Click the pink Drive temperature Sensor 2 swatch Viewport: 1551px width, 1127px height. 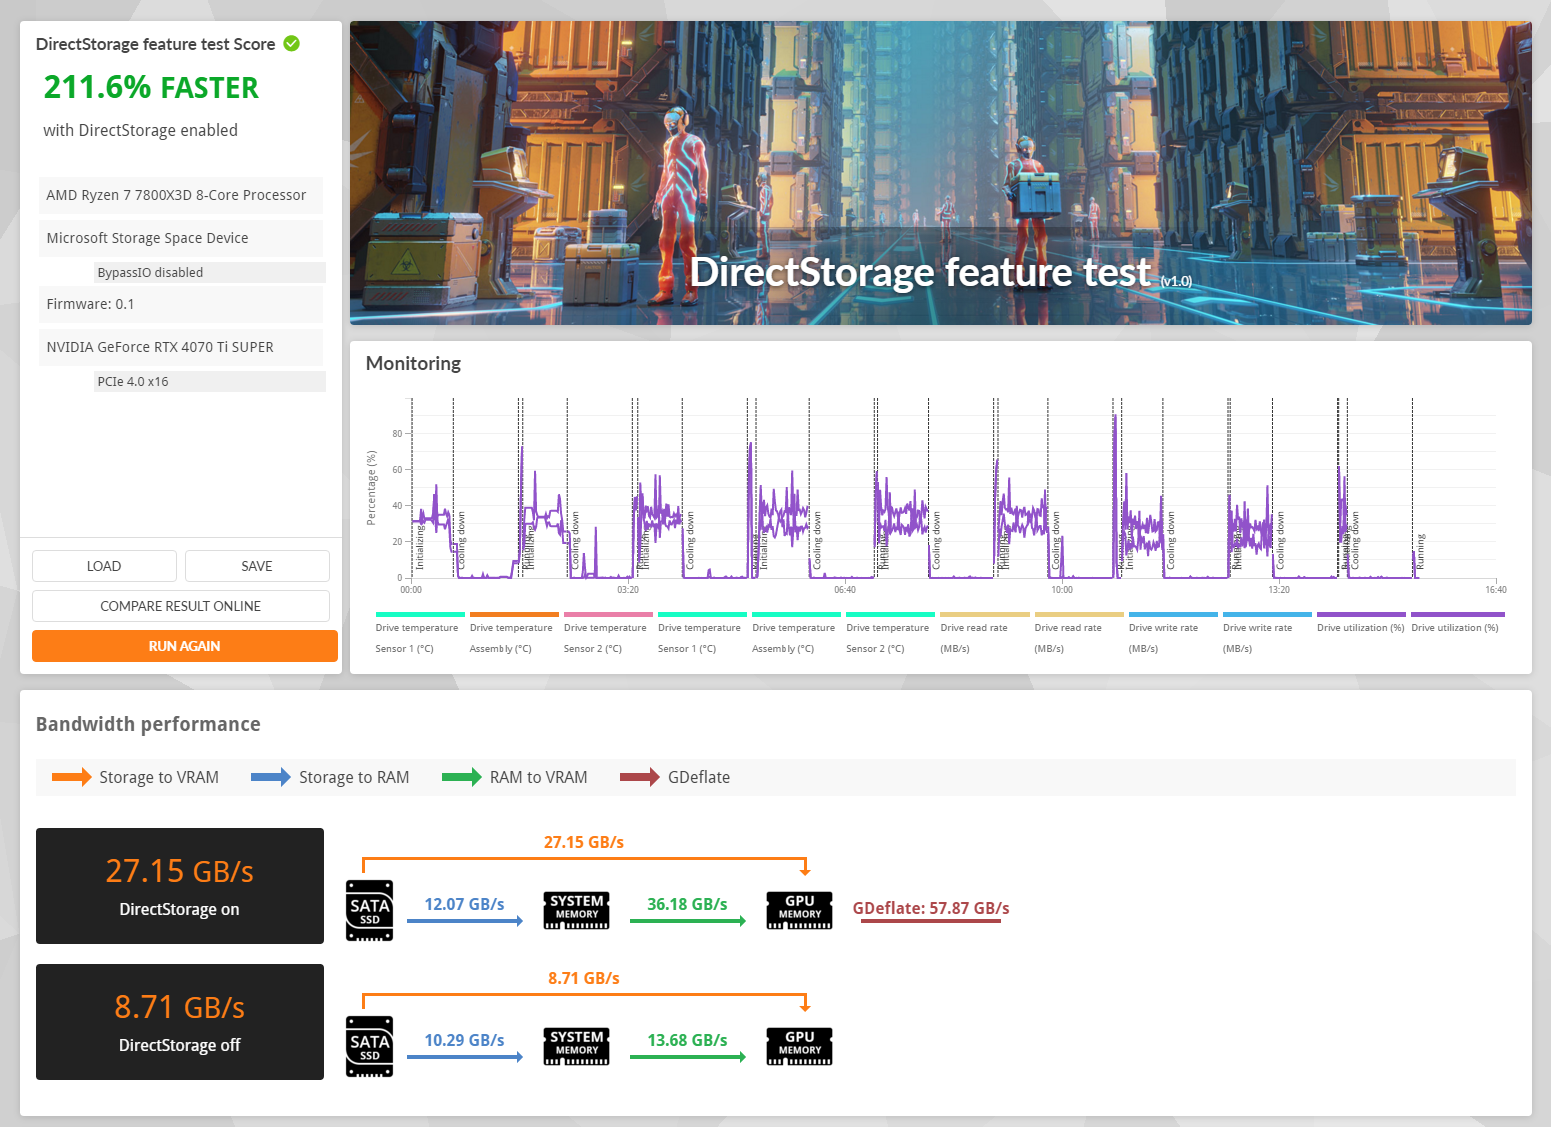point(608,615)
